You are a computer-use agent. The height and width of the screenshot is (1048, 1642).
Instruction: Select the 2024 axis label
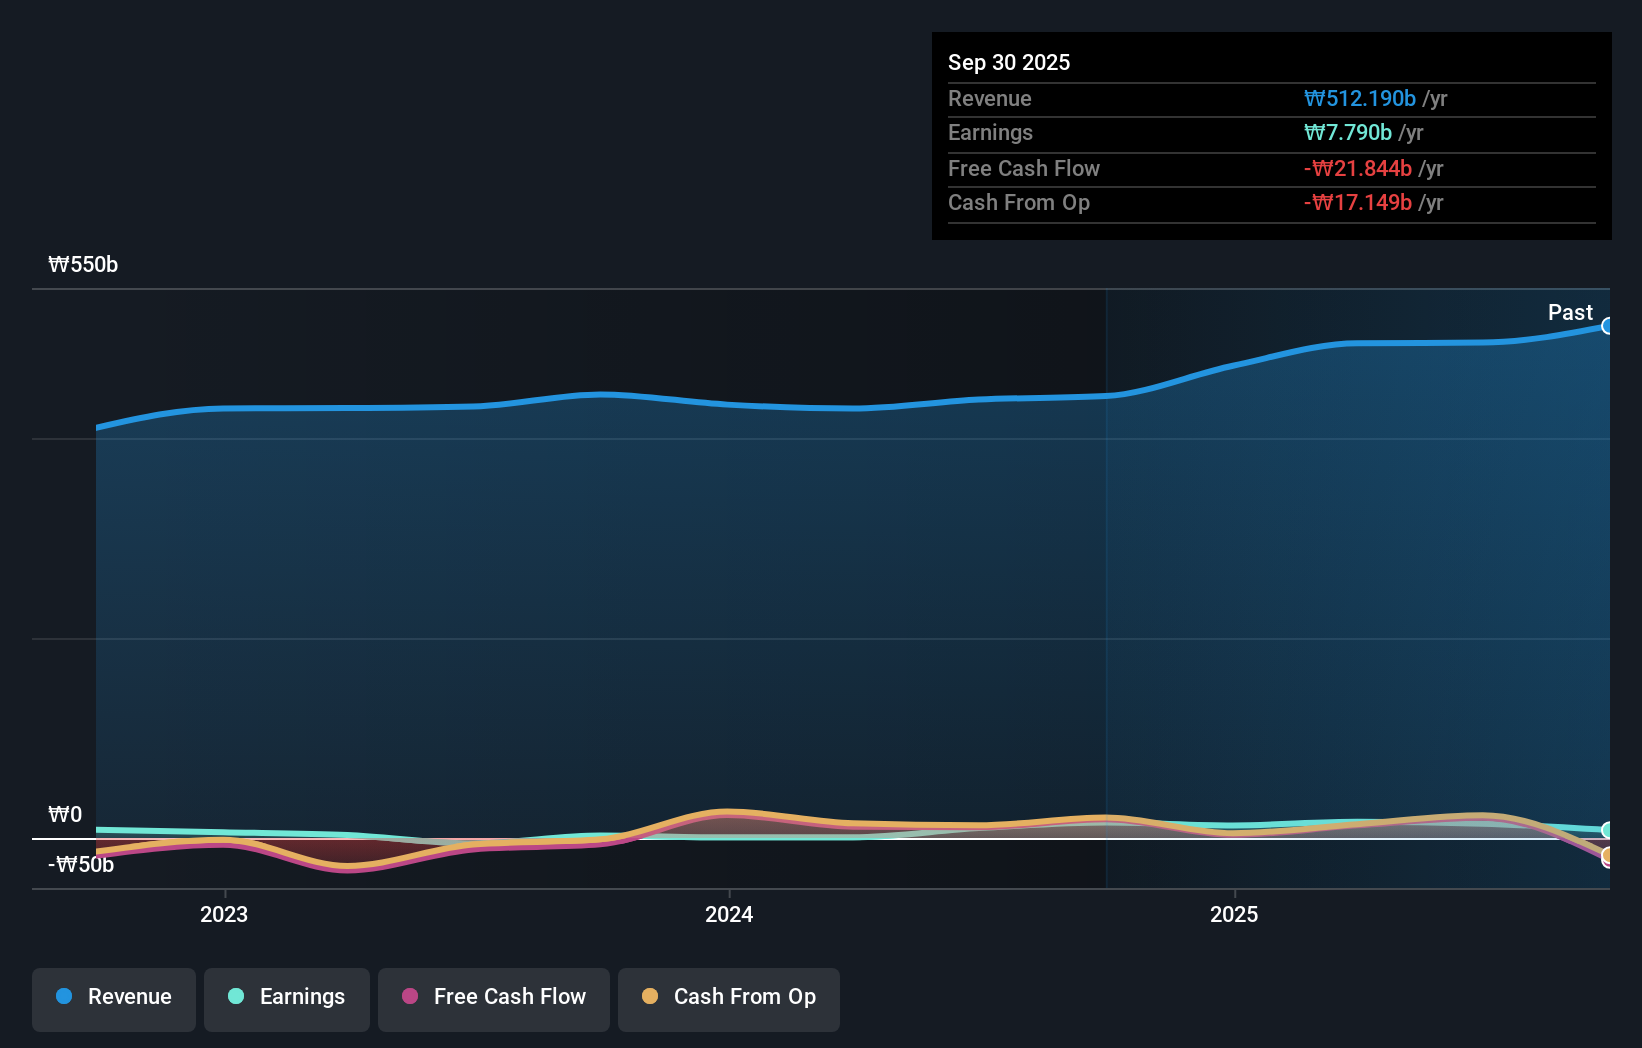point(729,914)
